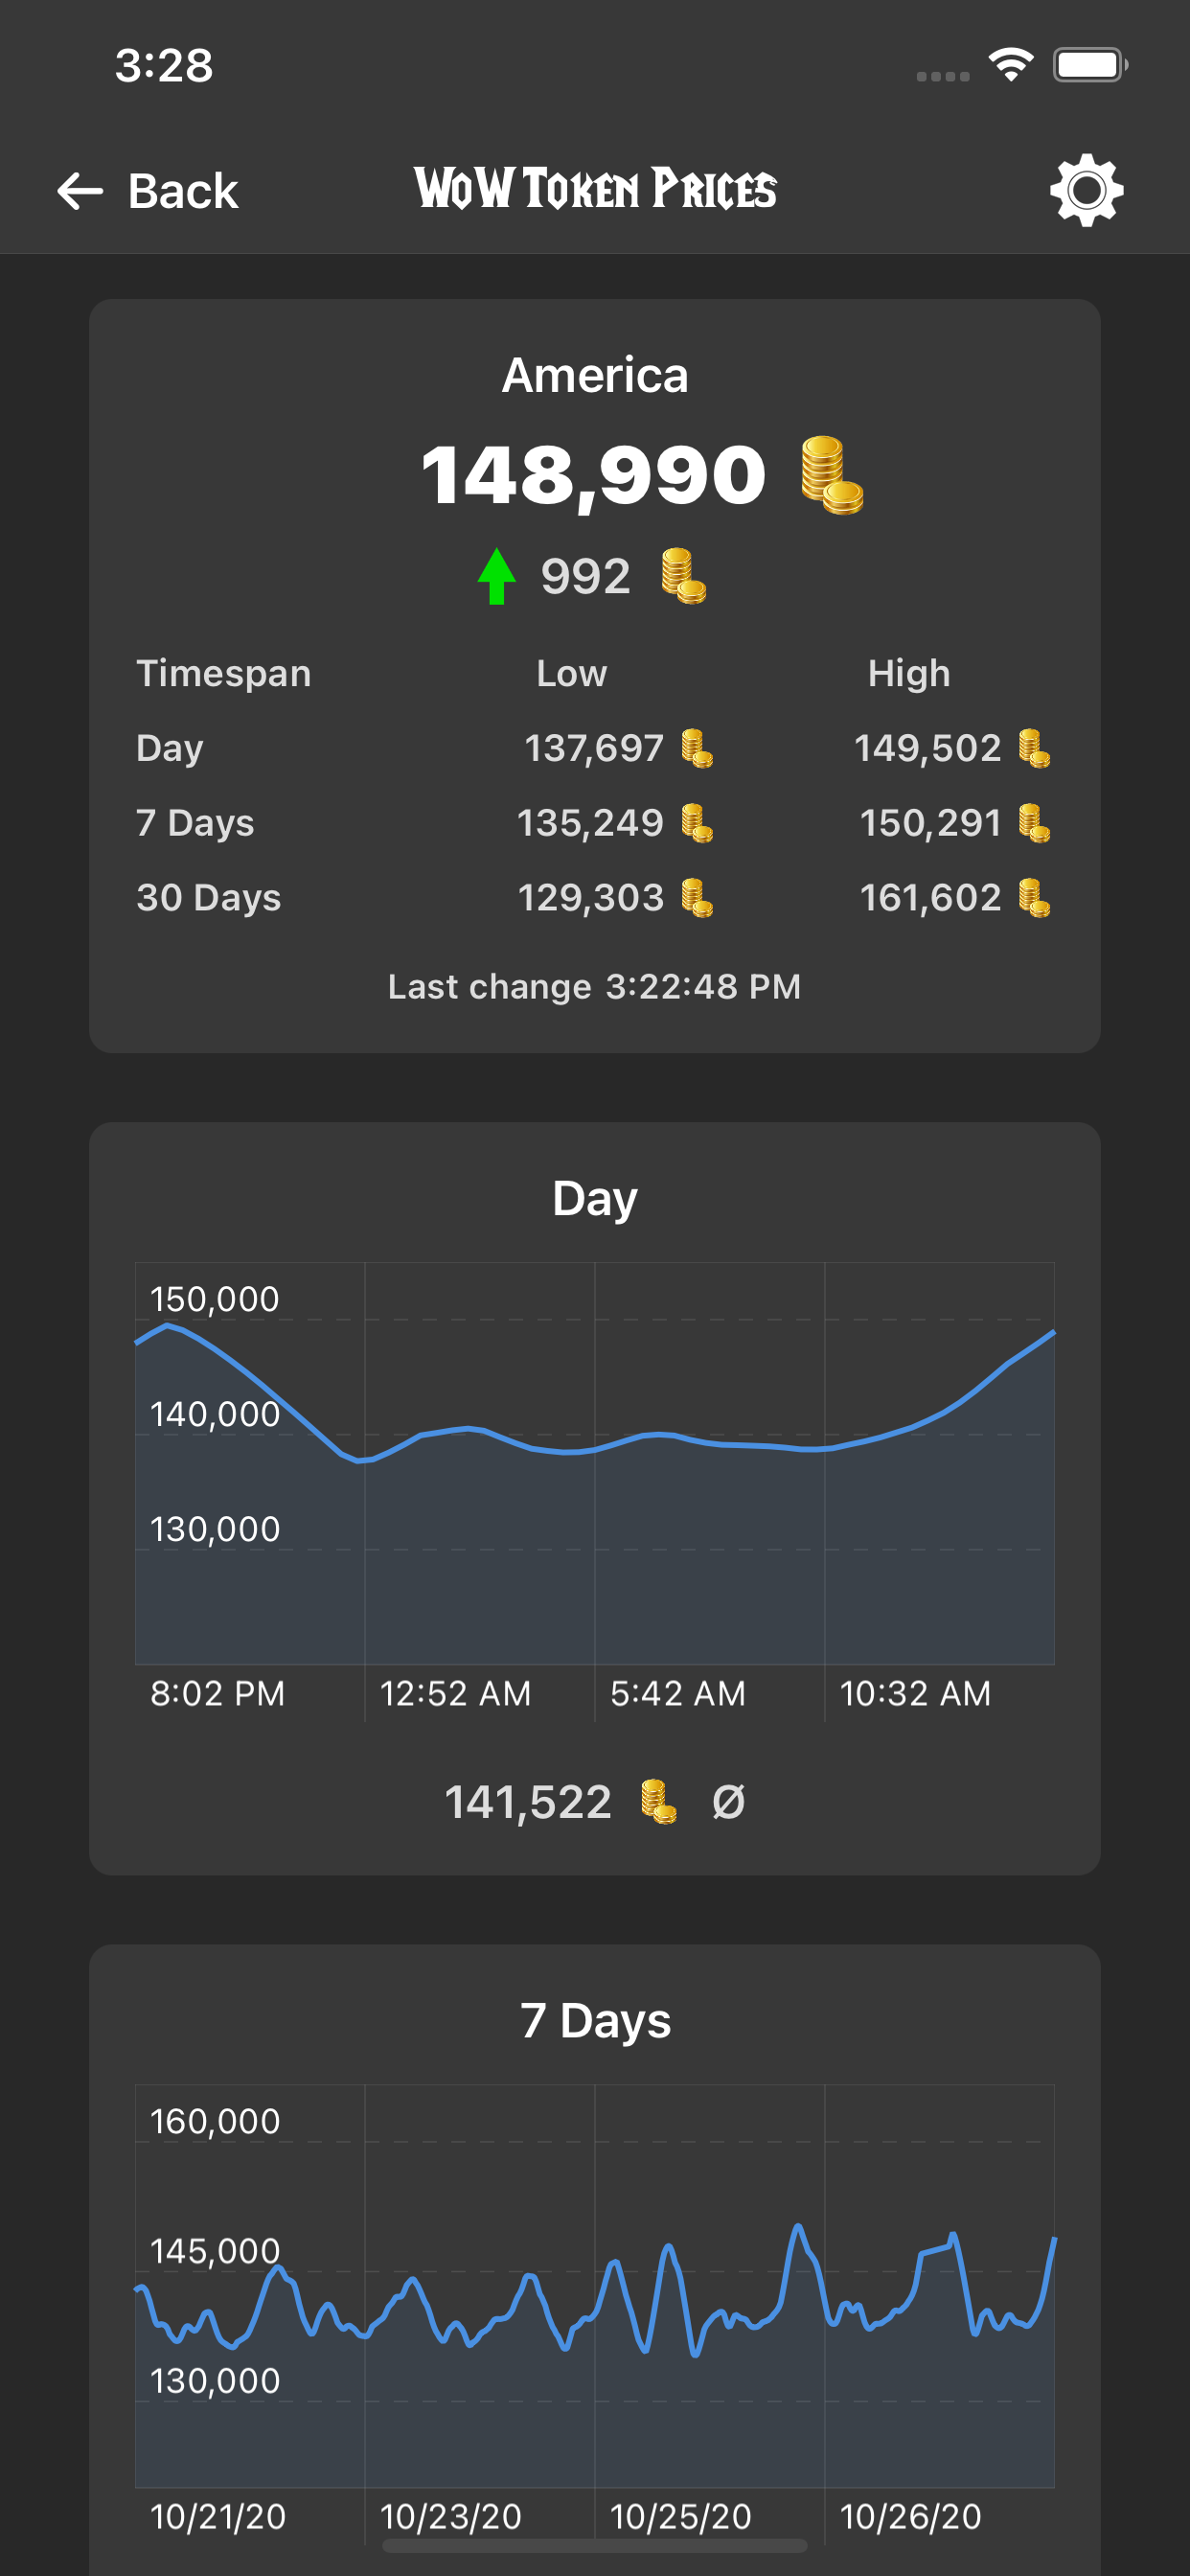This screenshot has height=2576, width=1190.
Task: Tap 130,000 axis label on Day chart
Action: point(215,1529)
